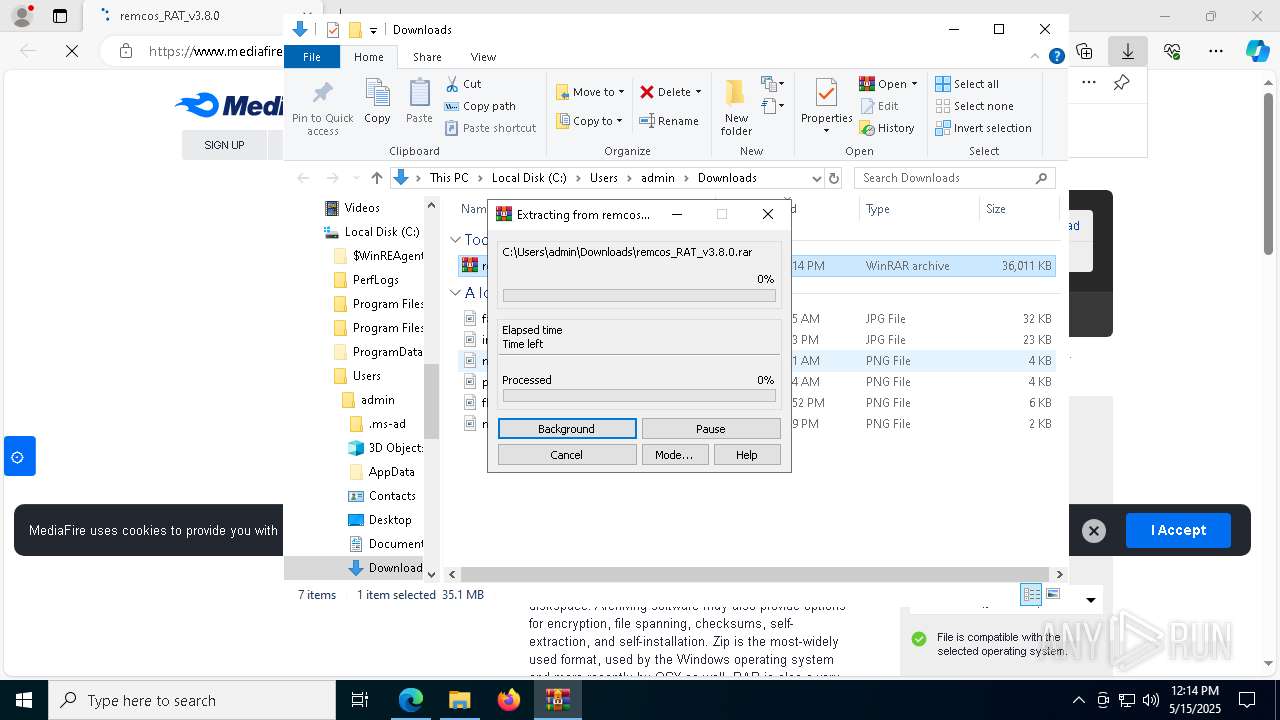
Task: Click I Accept on cookie banner
Action: pyautogui.click(x=1178, y=531)
